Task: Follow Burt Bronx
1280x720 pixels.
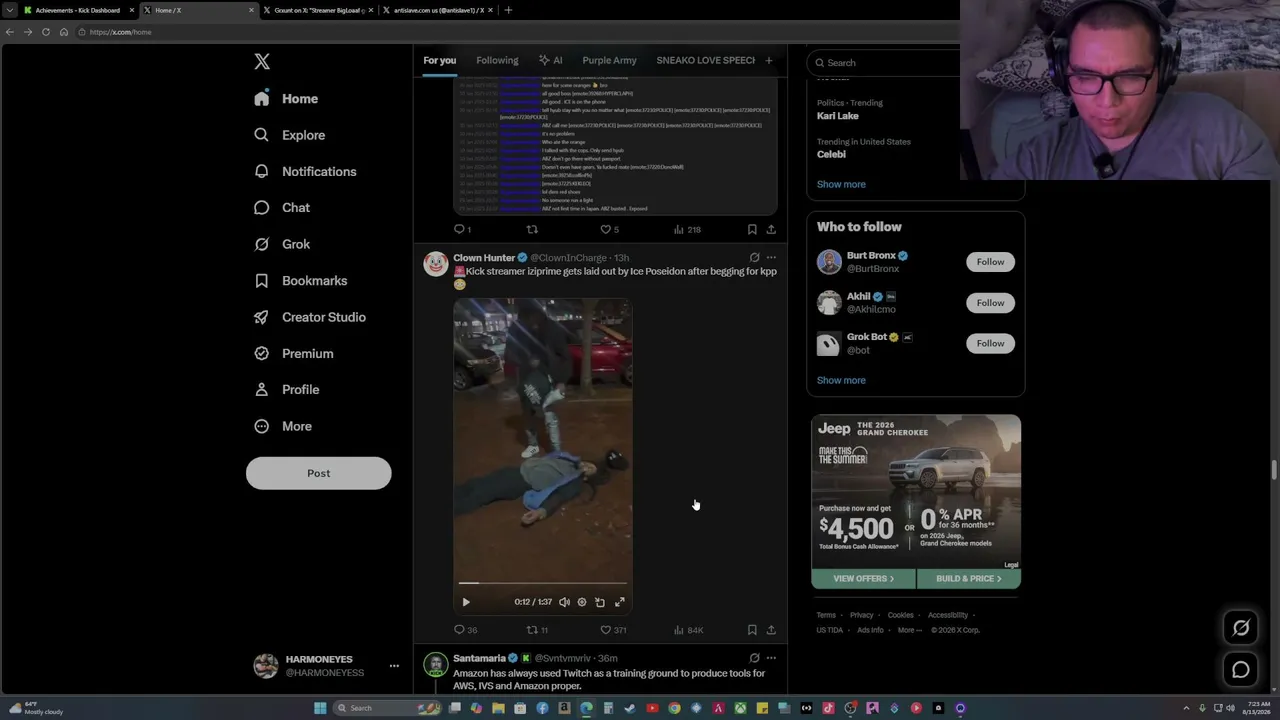Action: (x=990, y=262)
